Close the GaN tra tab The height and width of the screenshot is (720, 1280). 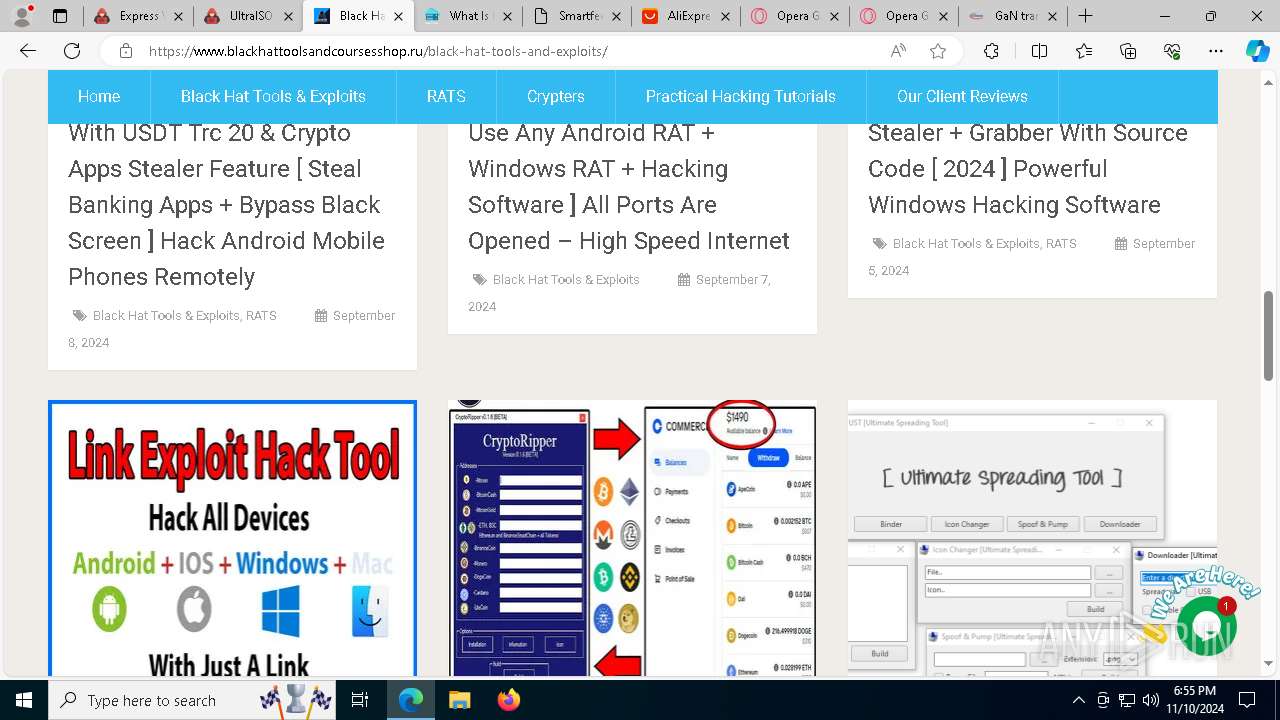click(1053, 16)
